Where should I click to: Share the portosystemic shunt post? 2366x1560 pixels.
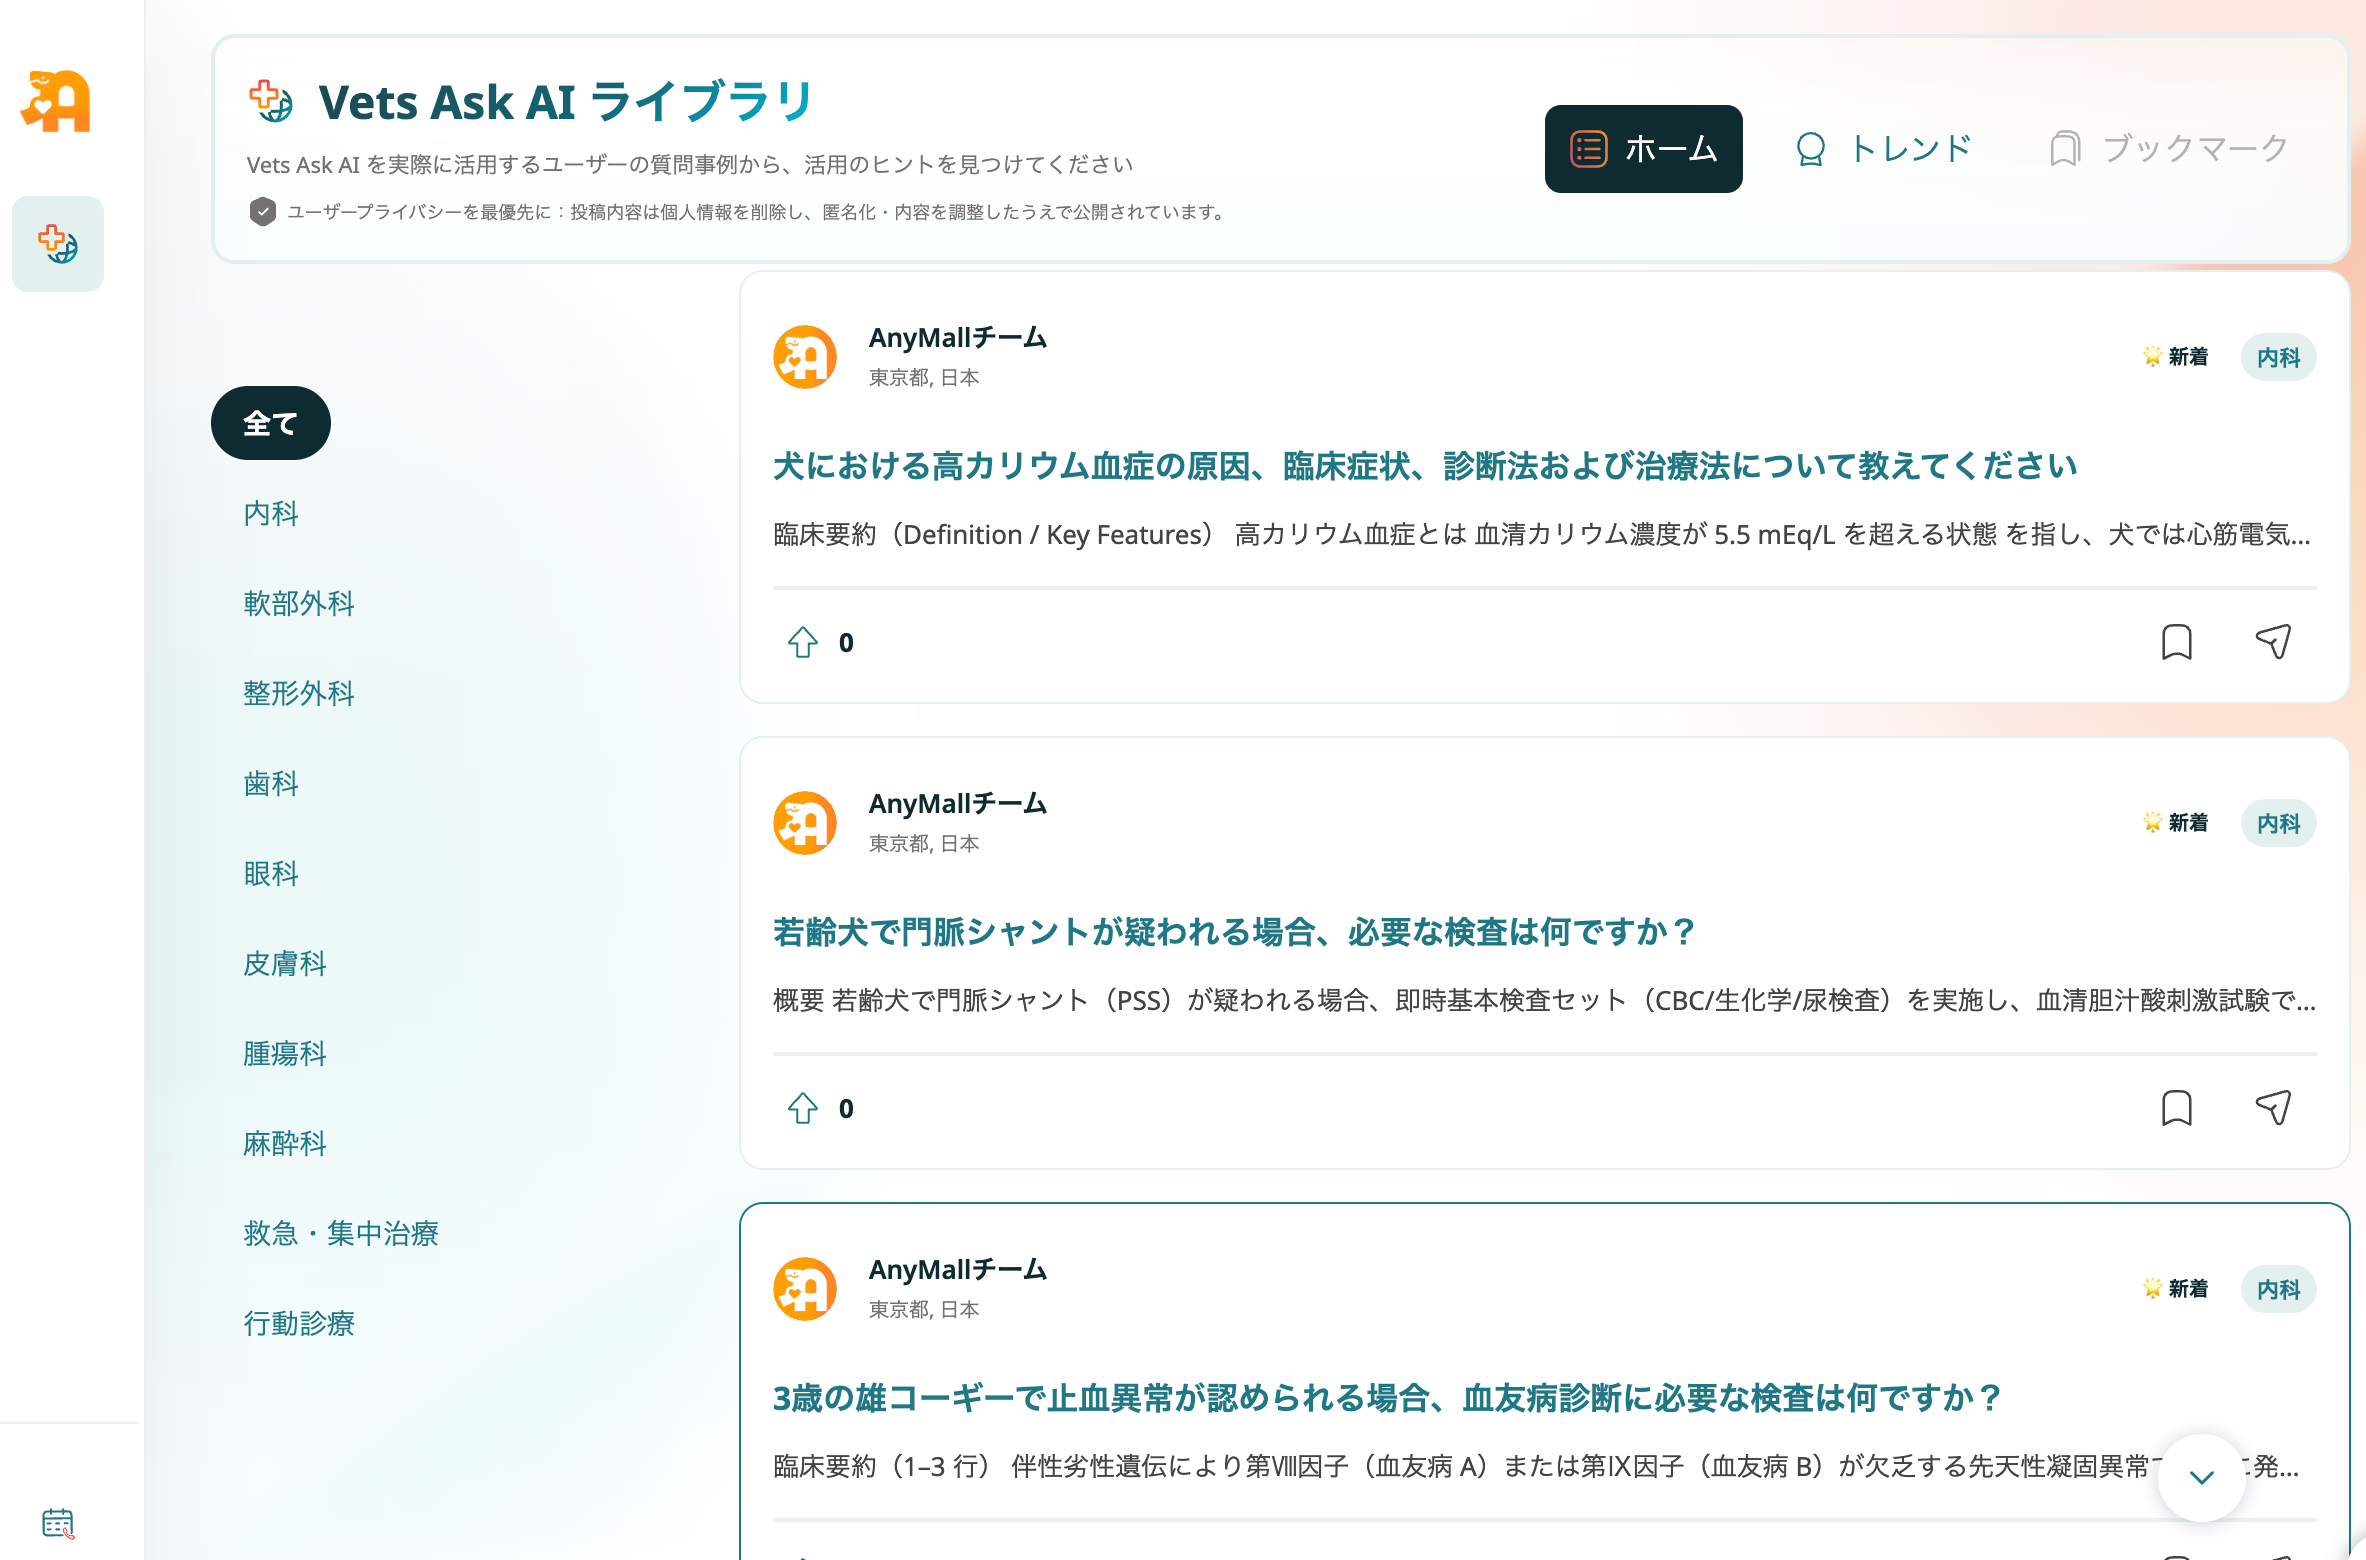2273,1107
